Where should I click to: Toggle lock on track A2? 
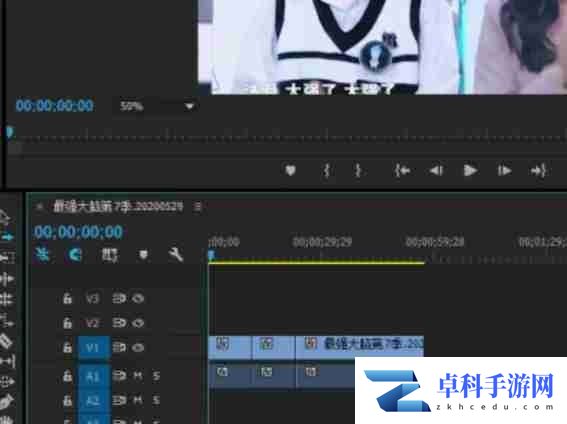pyautogui.click(x=67, y=401)
